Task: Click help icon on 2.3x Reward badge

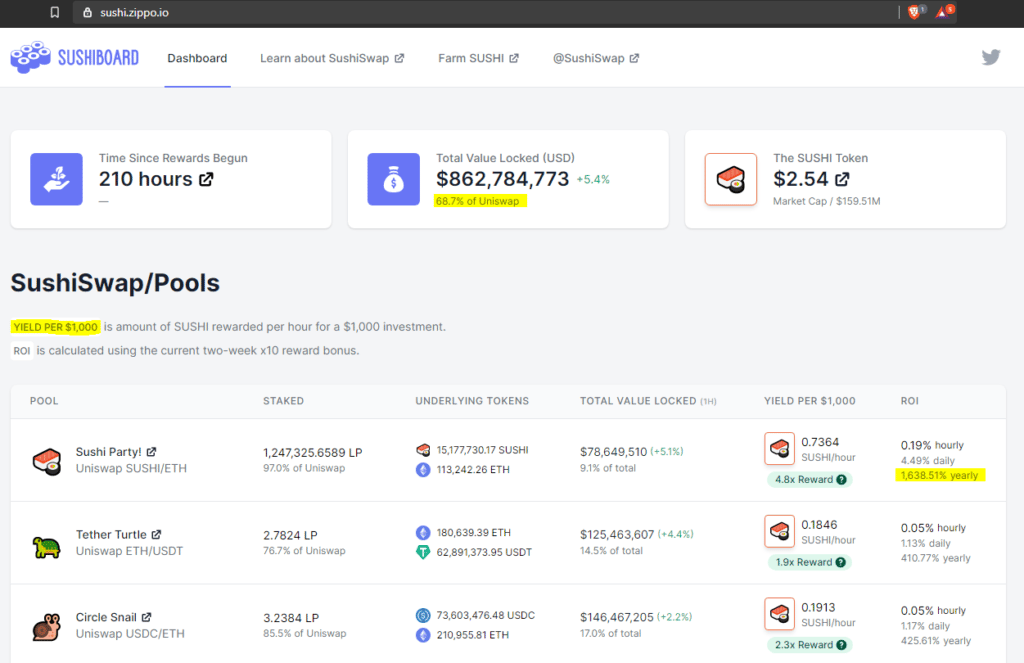Action: pos(842,645)
